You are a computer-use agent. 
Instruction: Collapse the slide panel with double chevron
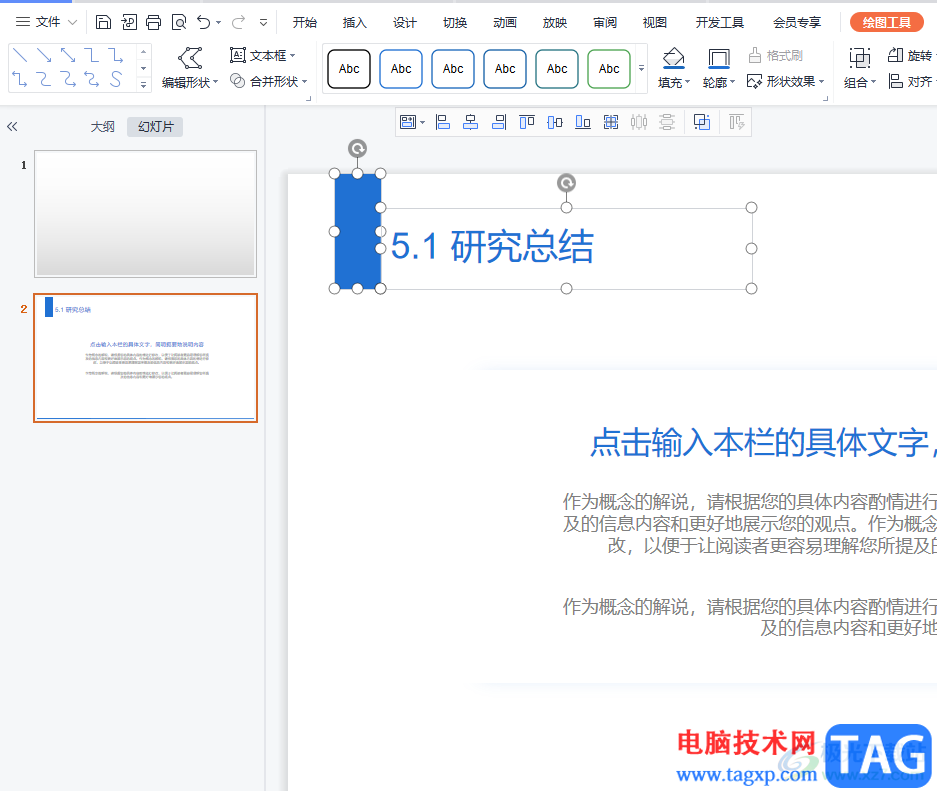pyautogui.click(x=12, y=126)
